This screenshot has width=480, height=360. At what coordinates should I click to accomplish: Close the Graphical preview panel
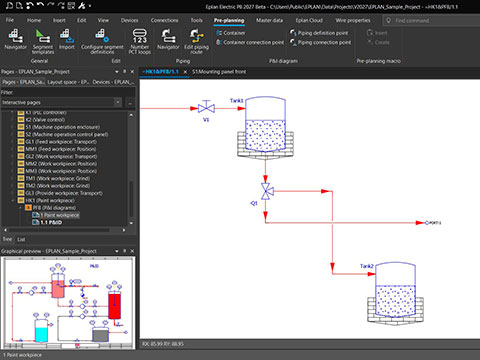(x=132, y=251)
